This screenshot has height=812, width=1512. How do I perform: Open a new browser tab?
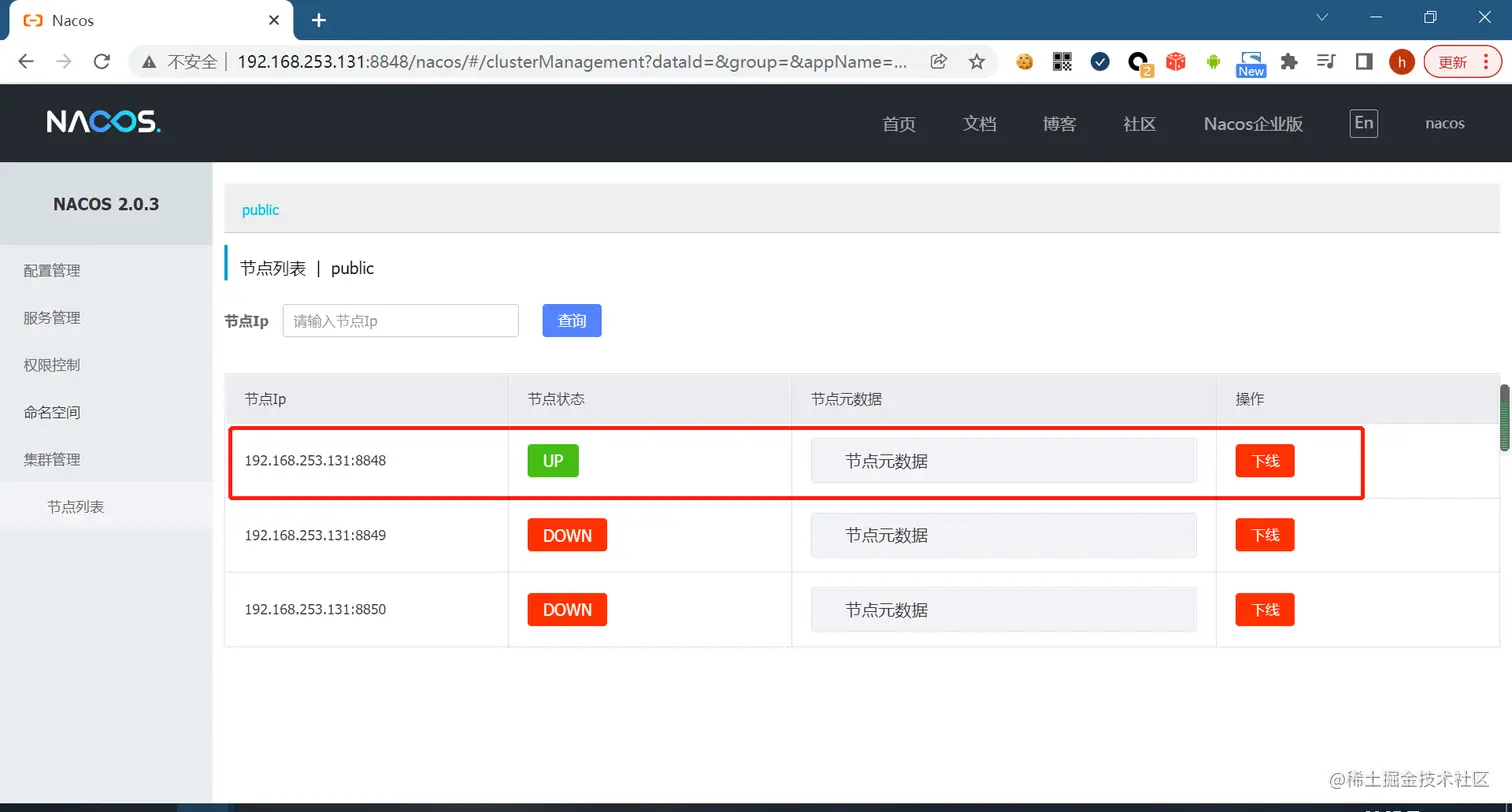click(319, 20)
